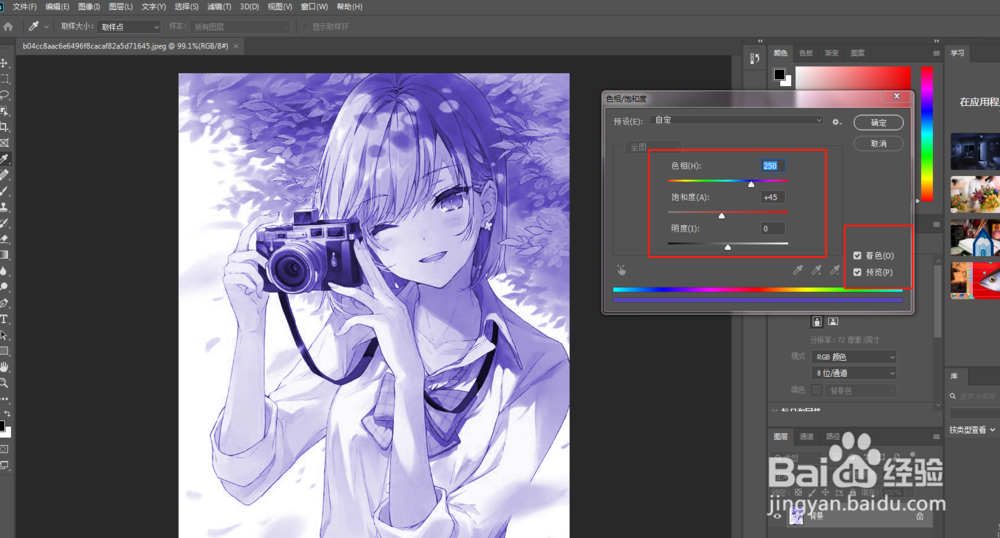Switch to the 渐变 gradients tab
The height and width of the screenshot is (538, 1000).
tap(831, 53)
